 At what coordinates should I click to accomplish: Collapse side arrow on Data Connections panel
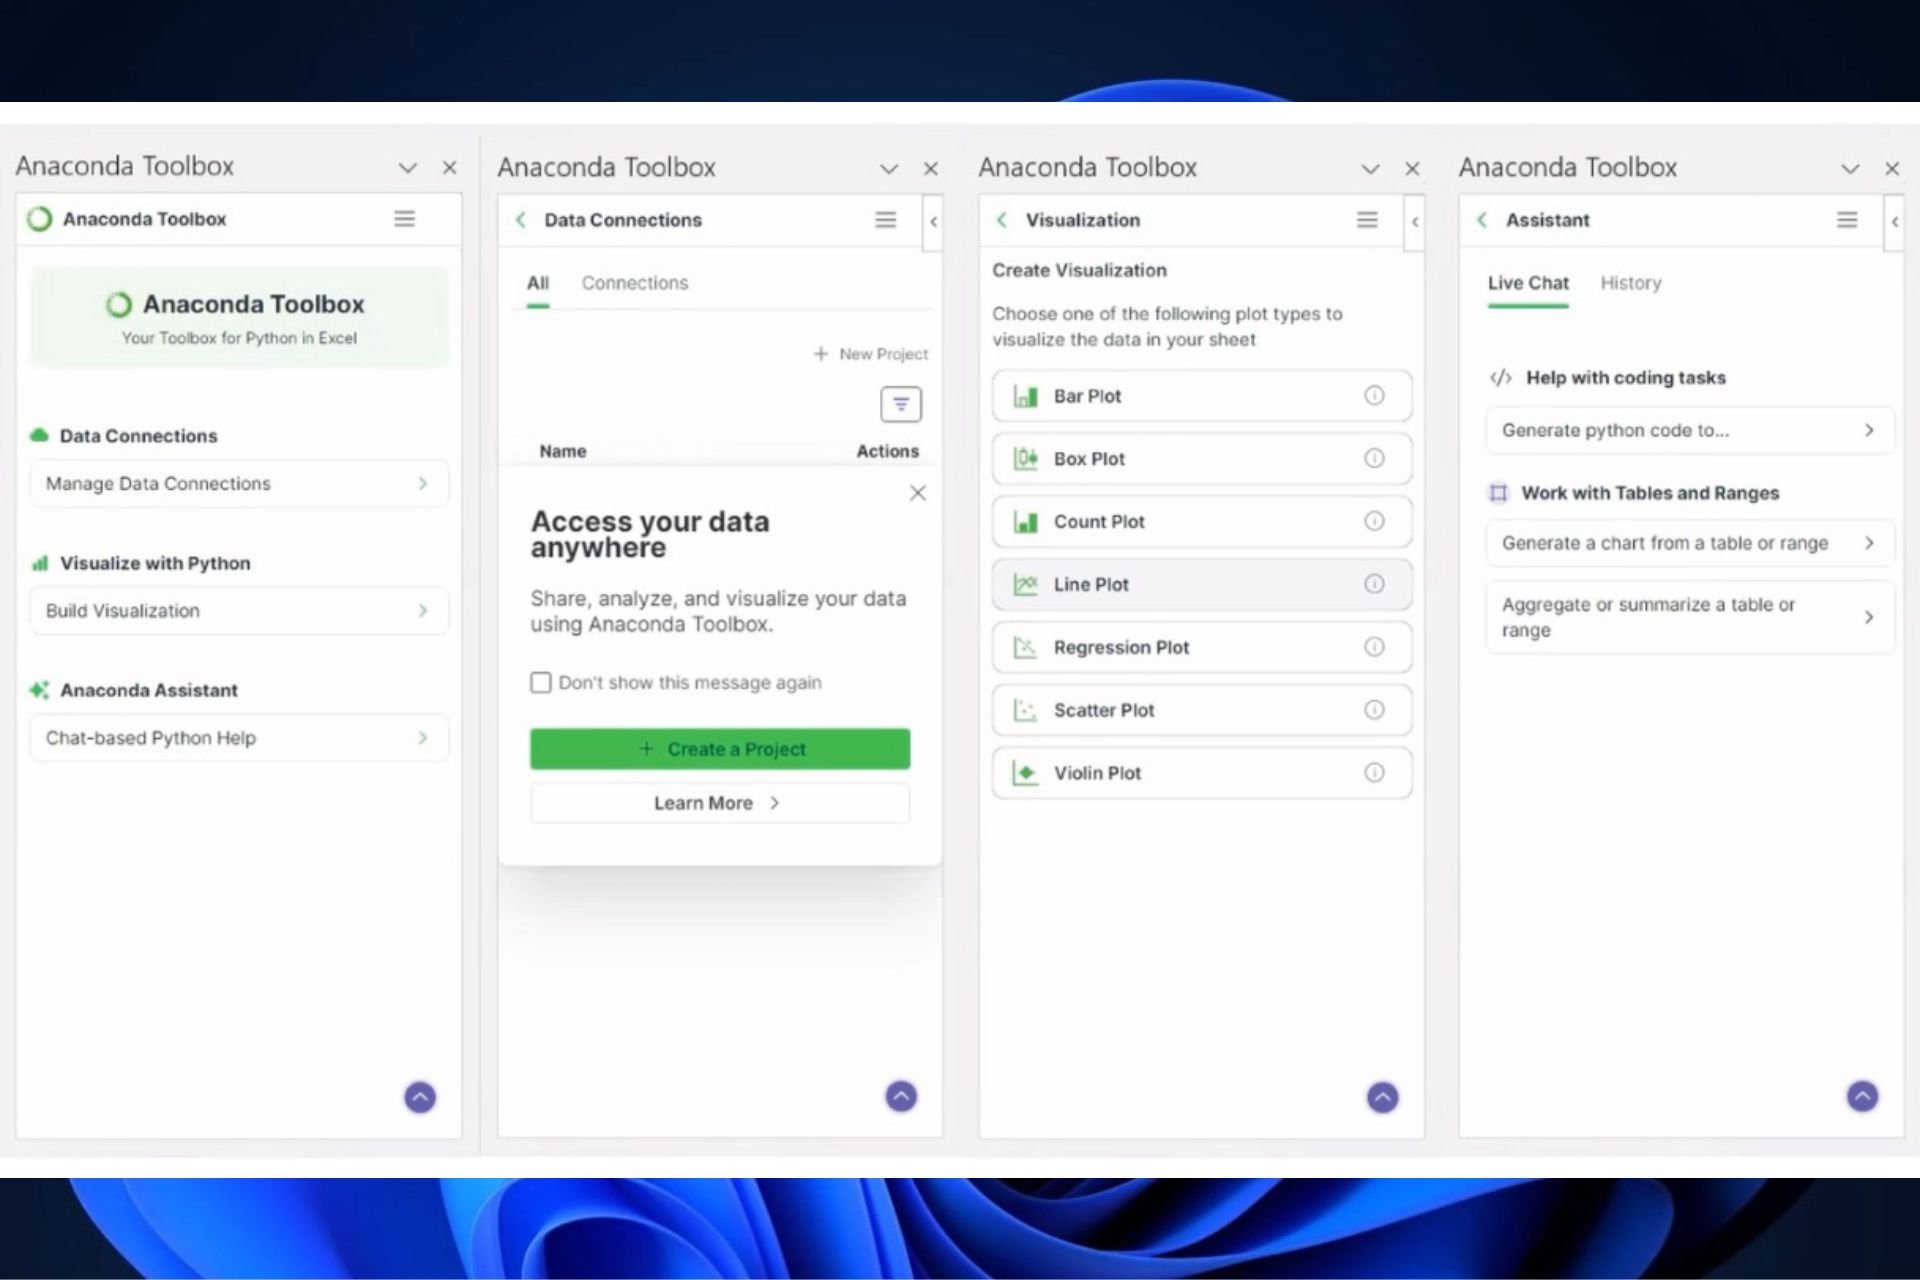tap(933, 221)
